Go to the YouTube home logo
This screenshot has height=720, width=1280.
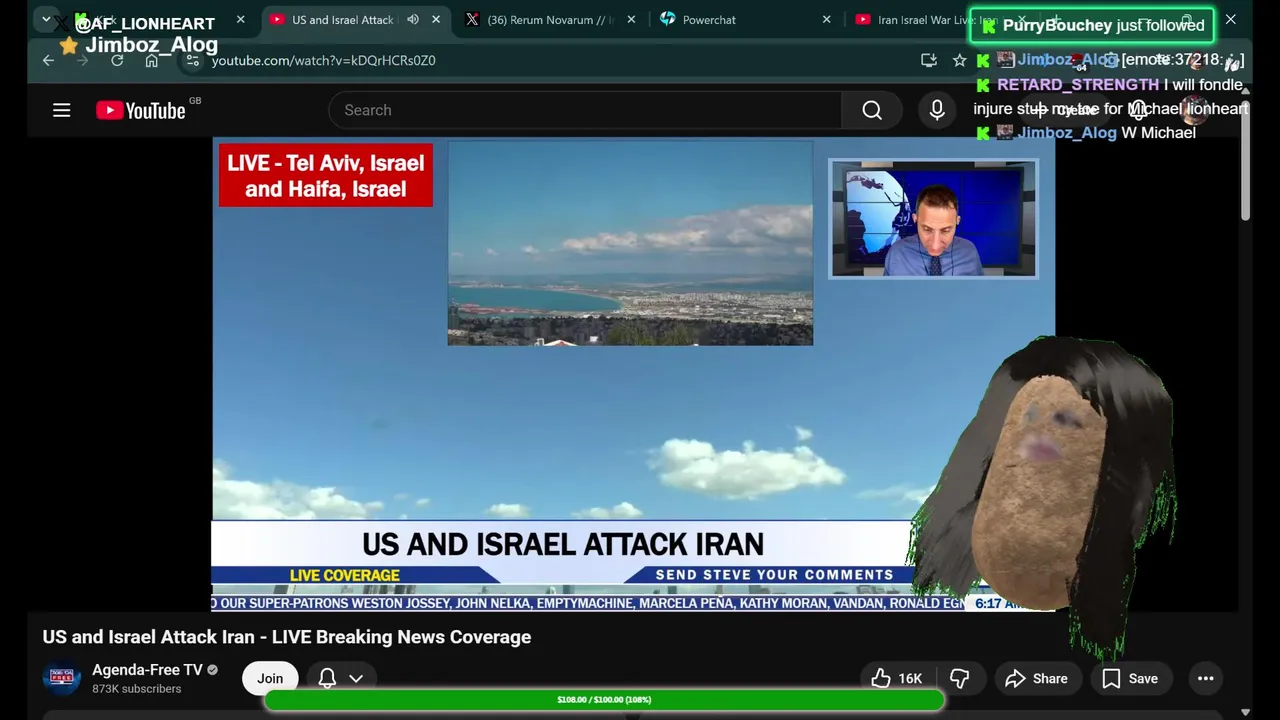pos(141,110)
